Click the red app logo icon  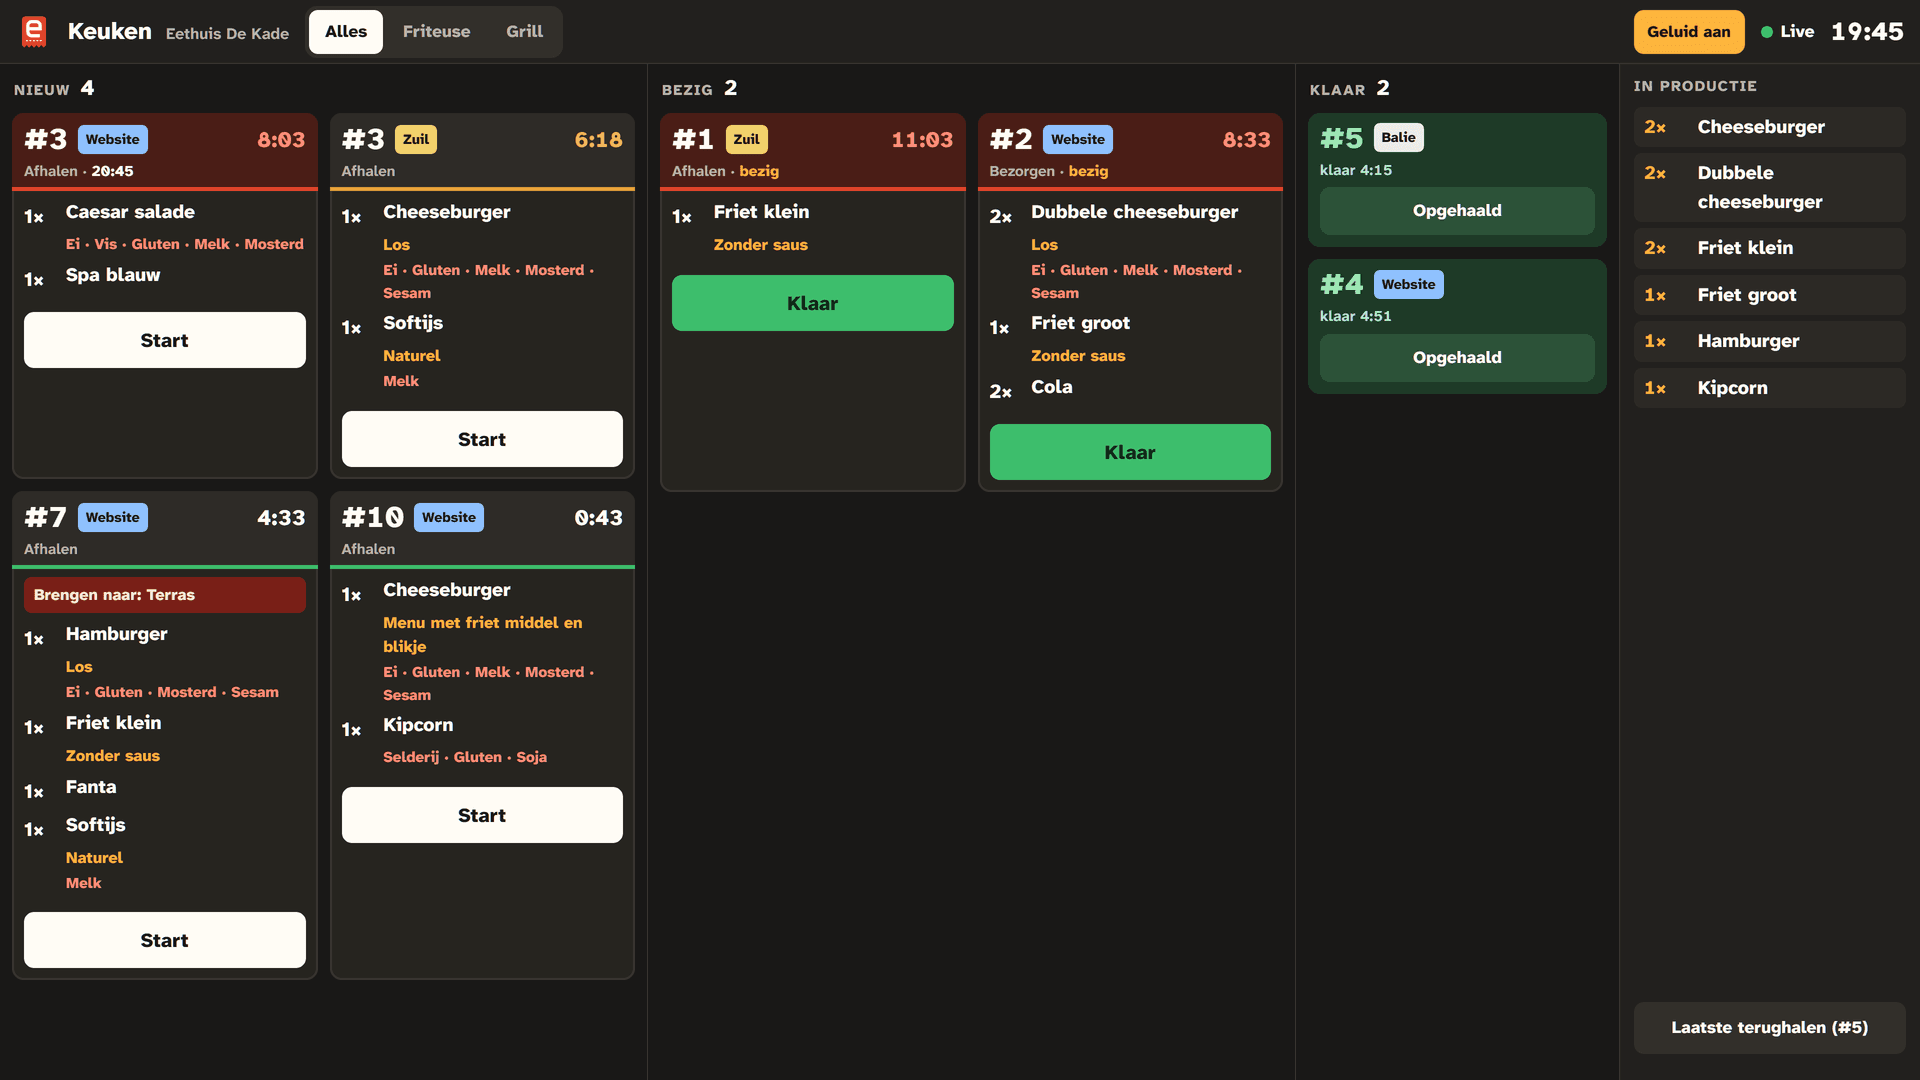[34, 32]
